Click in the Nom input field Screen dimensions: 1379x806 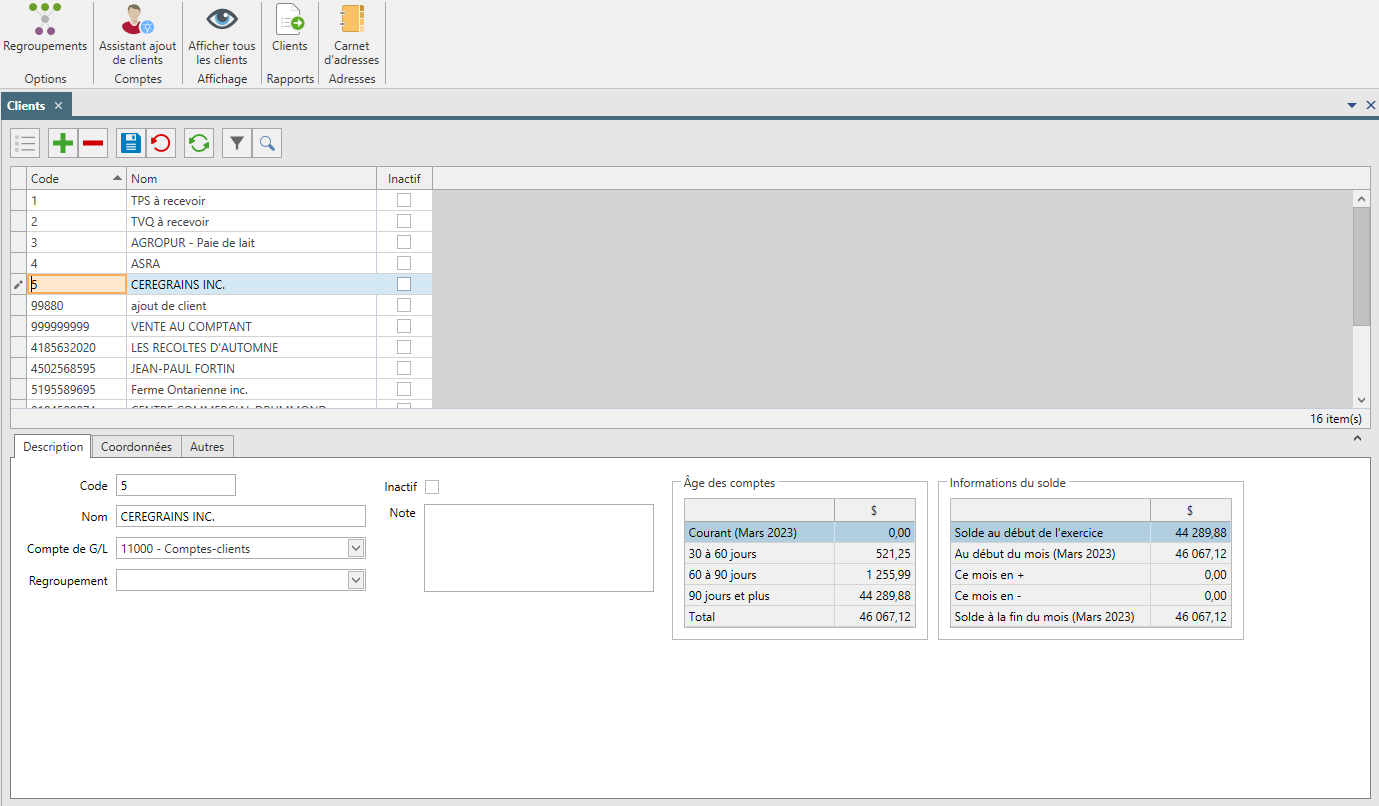[x=241, y=516]
